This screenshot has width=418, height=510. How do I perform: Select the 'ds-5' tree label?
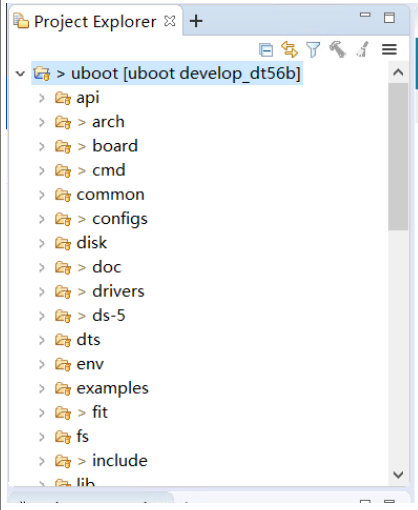109,315
